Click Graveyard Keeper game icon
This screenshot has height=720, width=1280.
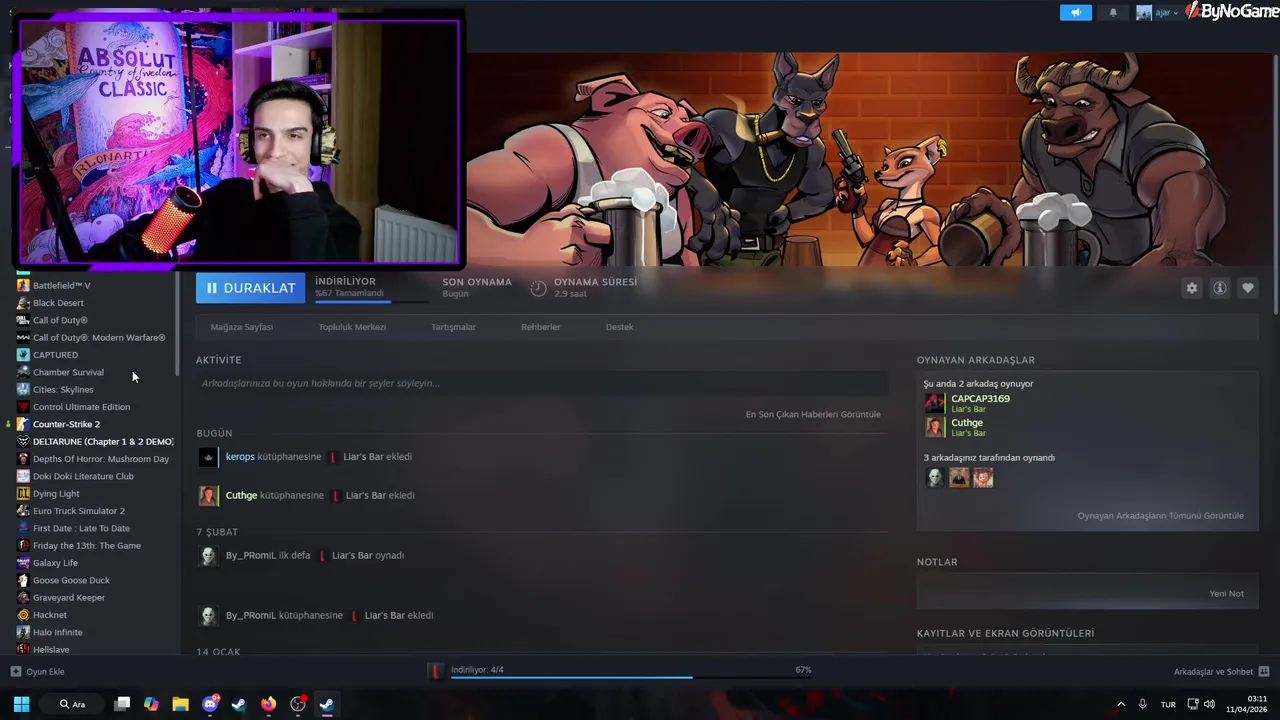[x=23, y=598]
